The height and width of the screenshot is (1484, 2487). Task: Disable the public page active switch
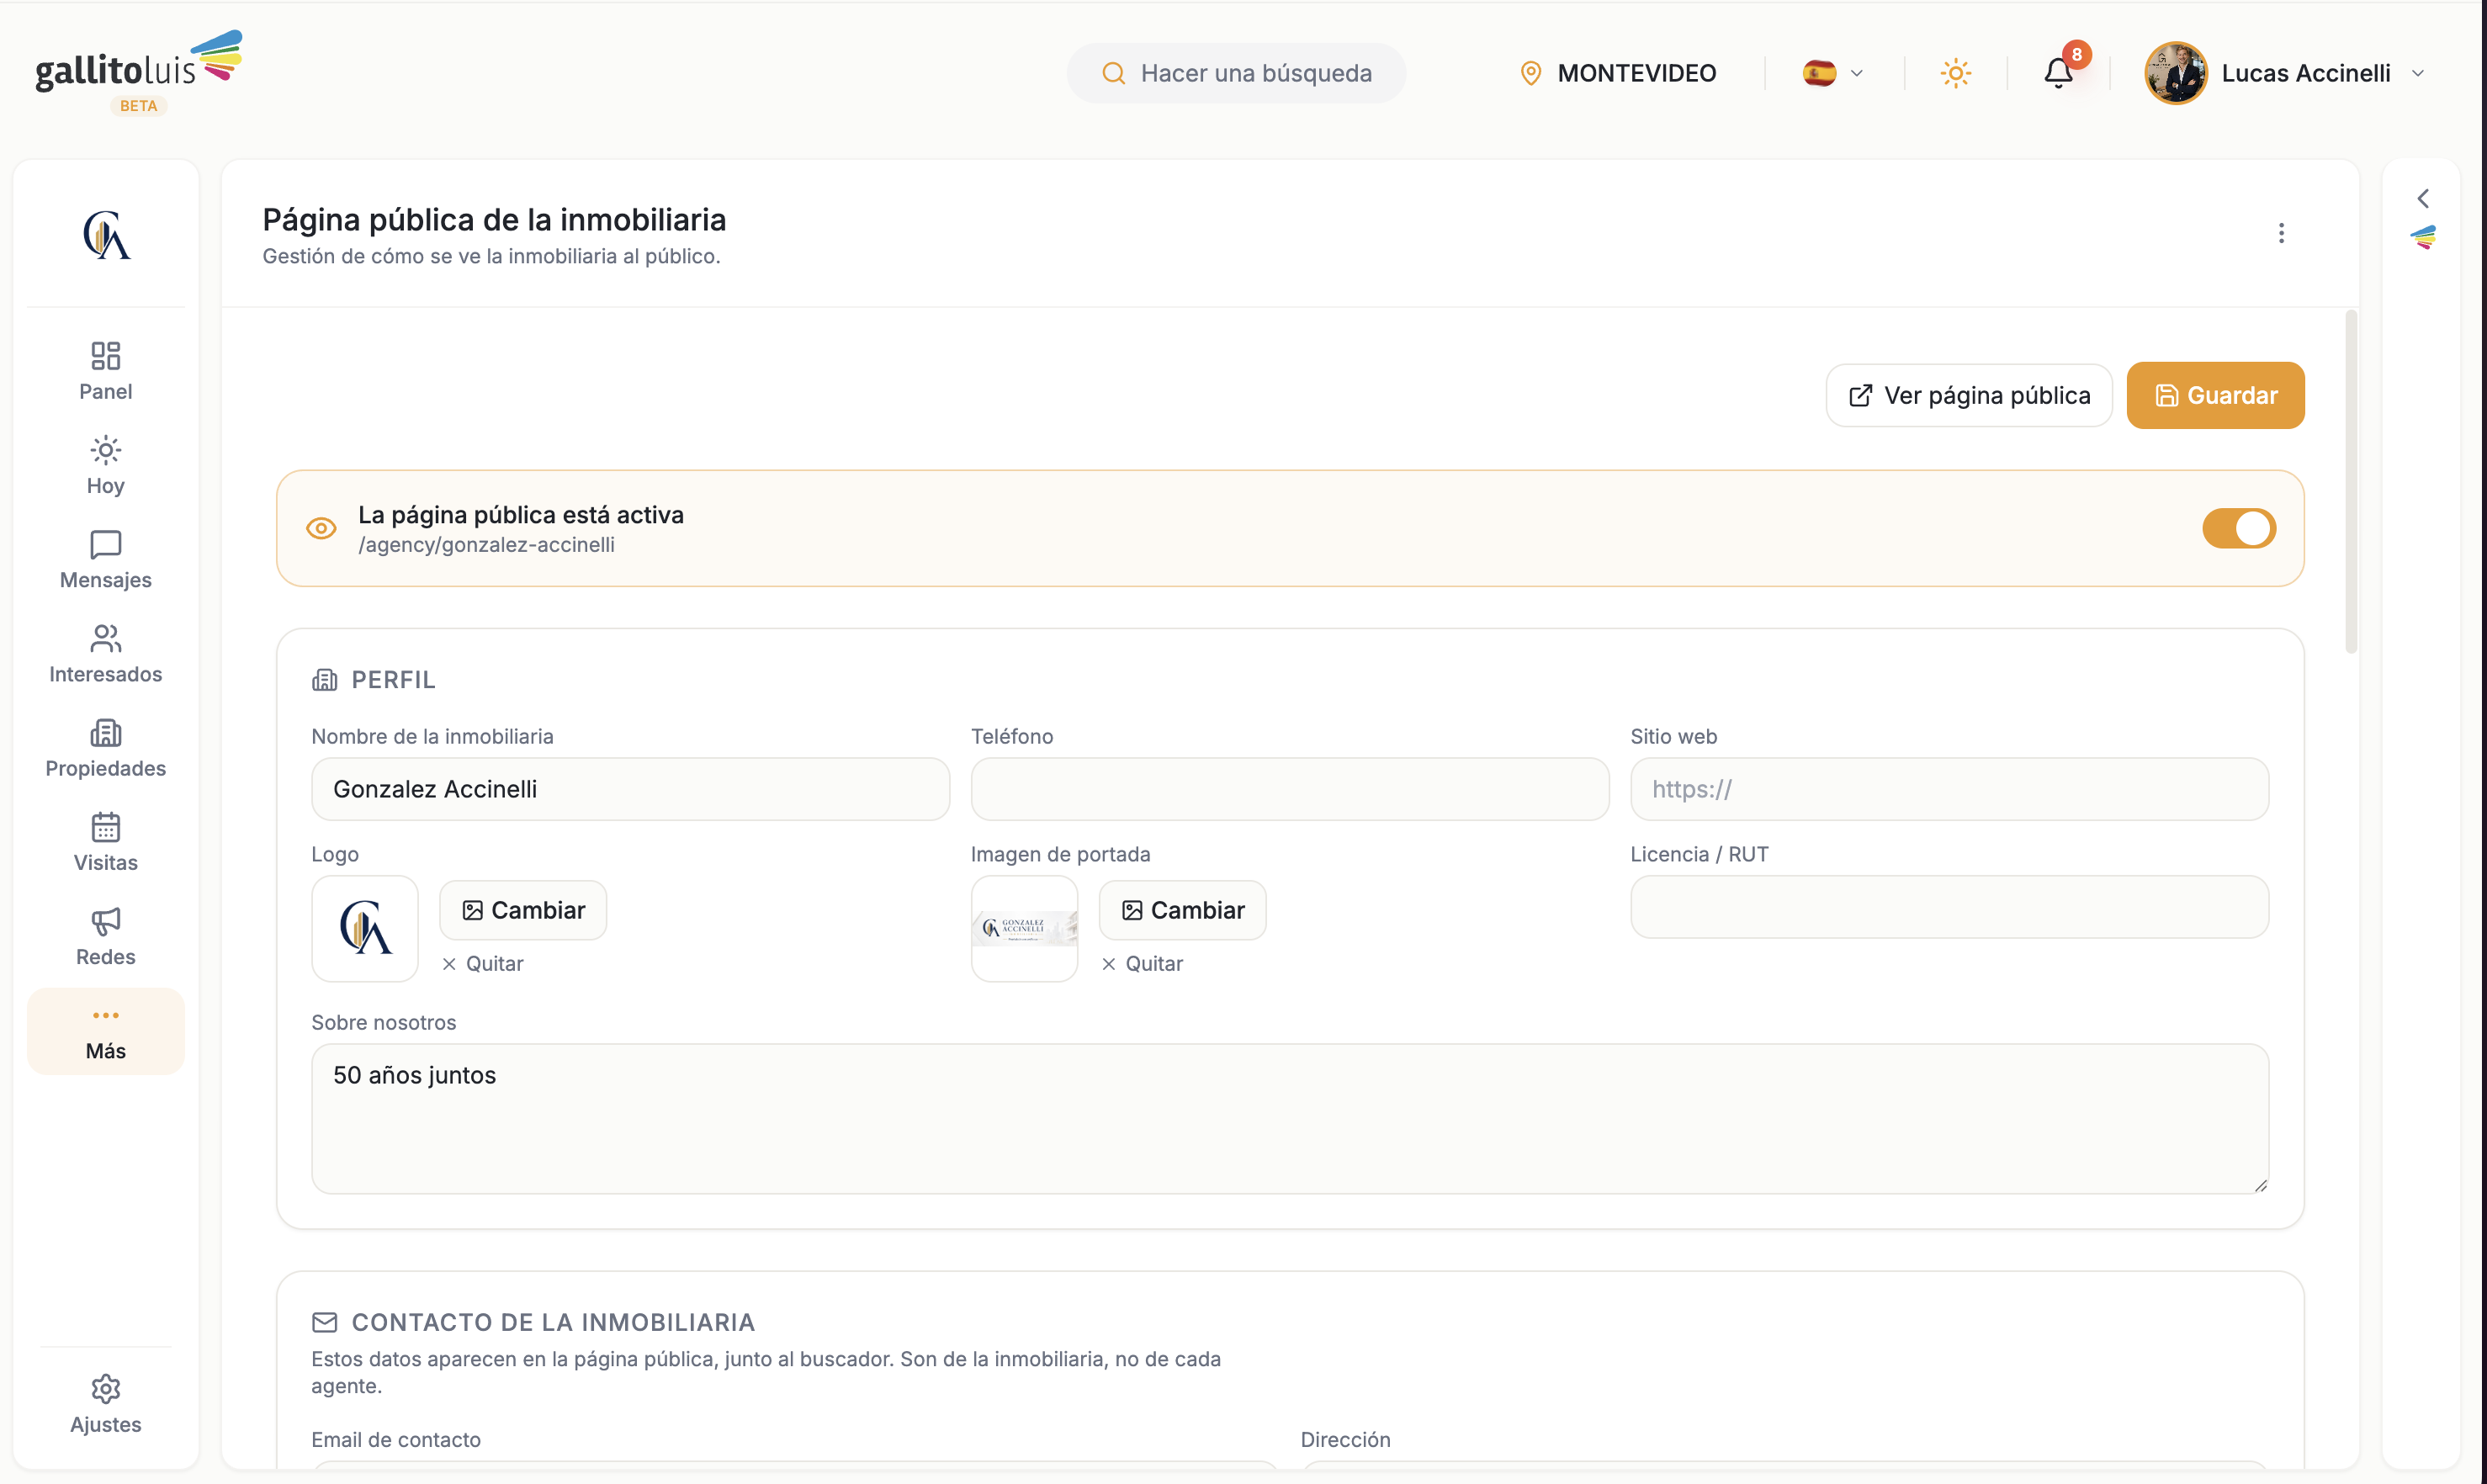2238,528
